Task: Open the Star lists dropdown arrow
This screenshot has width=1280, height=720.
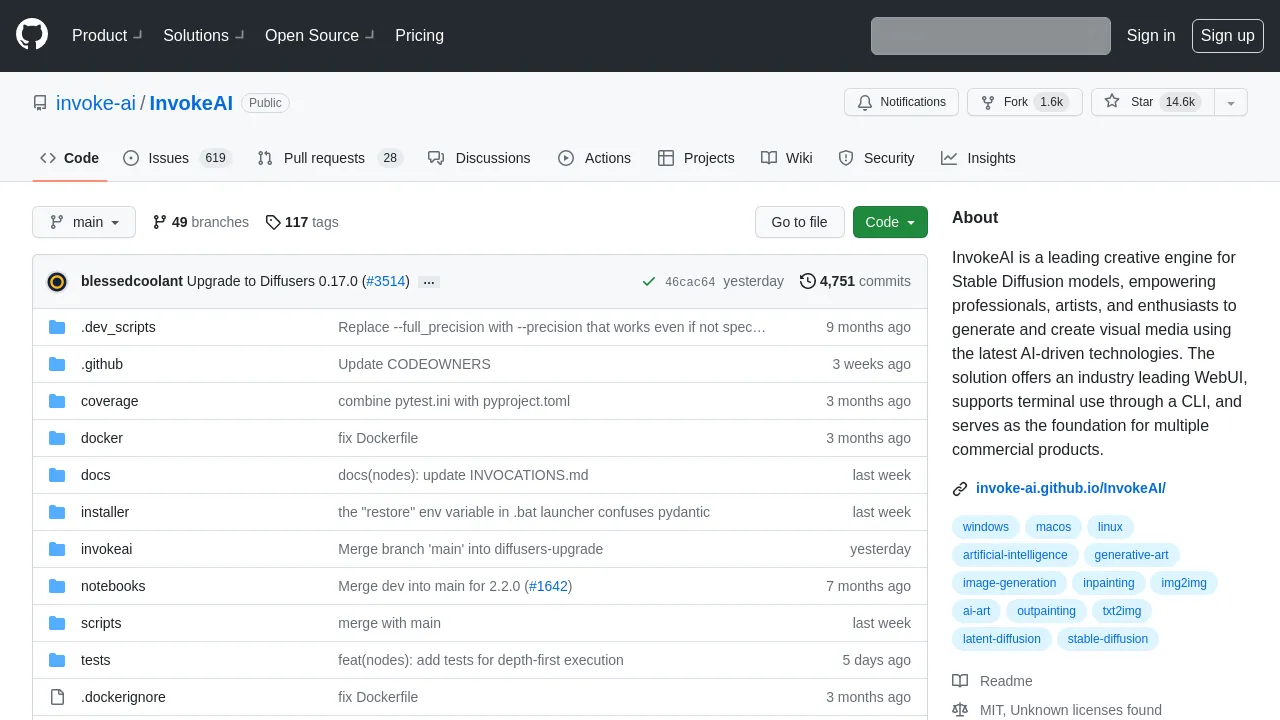Action: [x=1231, y=102]
